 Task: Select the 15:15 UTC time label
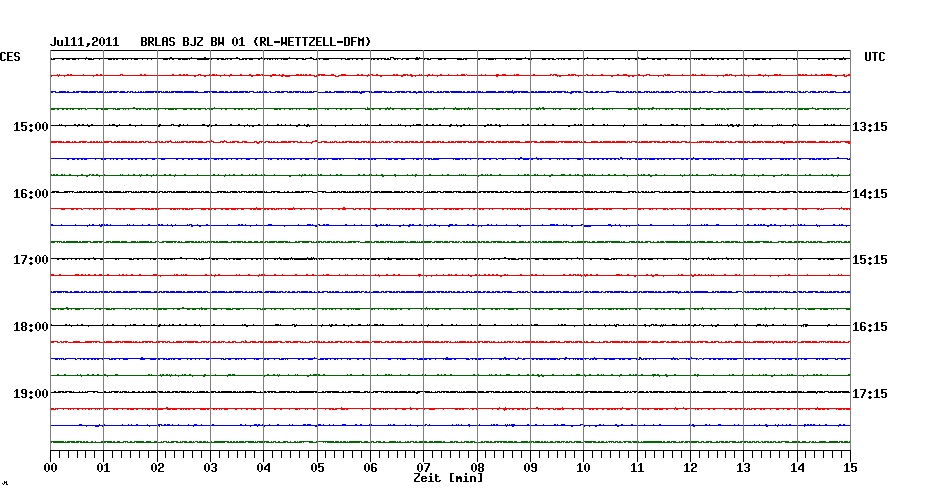(869, 260)
